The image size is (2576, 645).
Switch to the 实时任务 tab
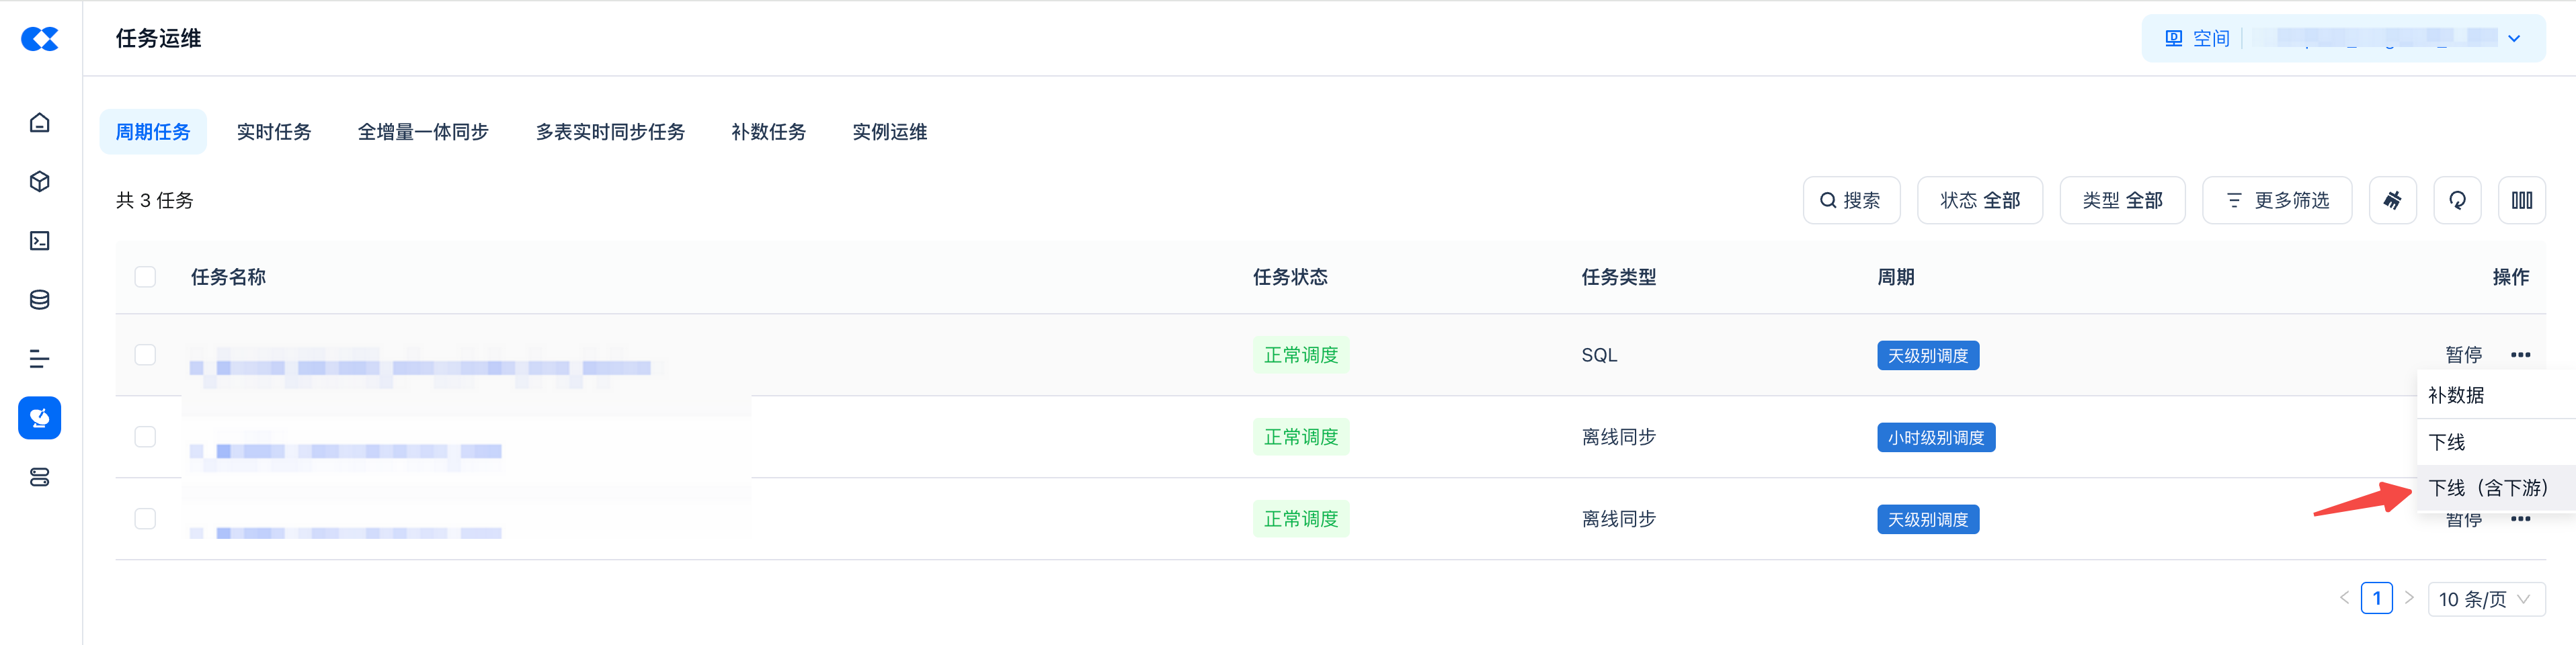(x=273, y=132)
